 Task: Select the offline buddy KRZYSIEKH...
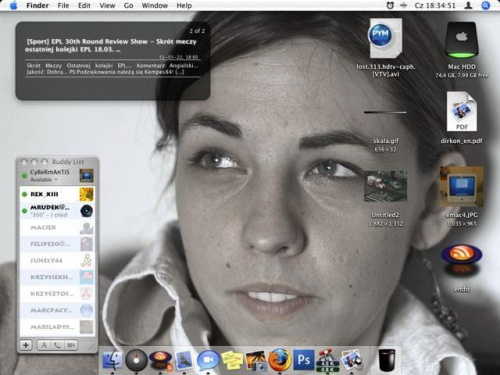57,277
